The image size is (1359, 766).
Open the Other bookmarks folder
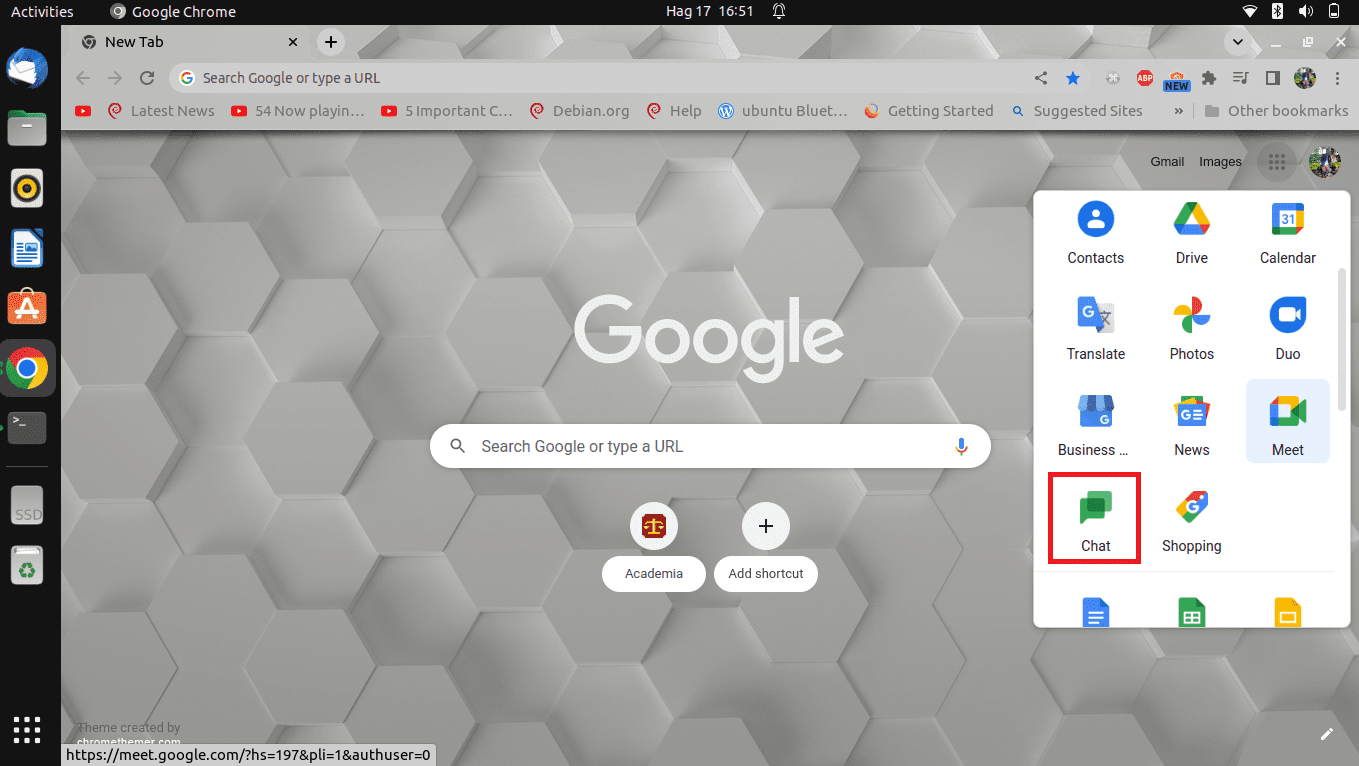(1275, 111)
